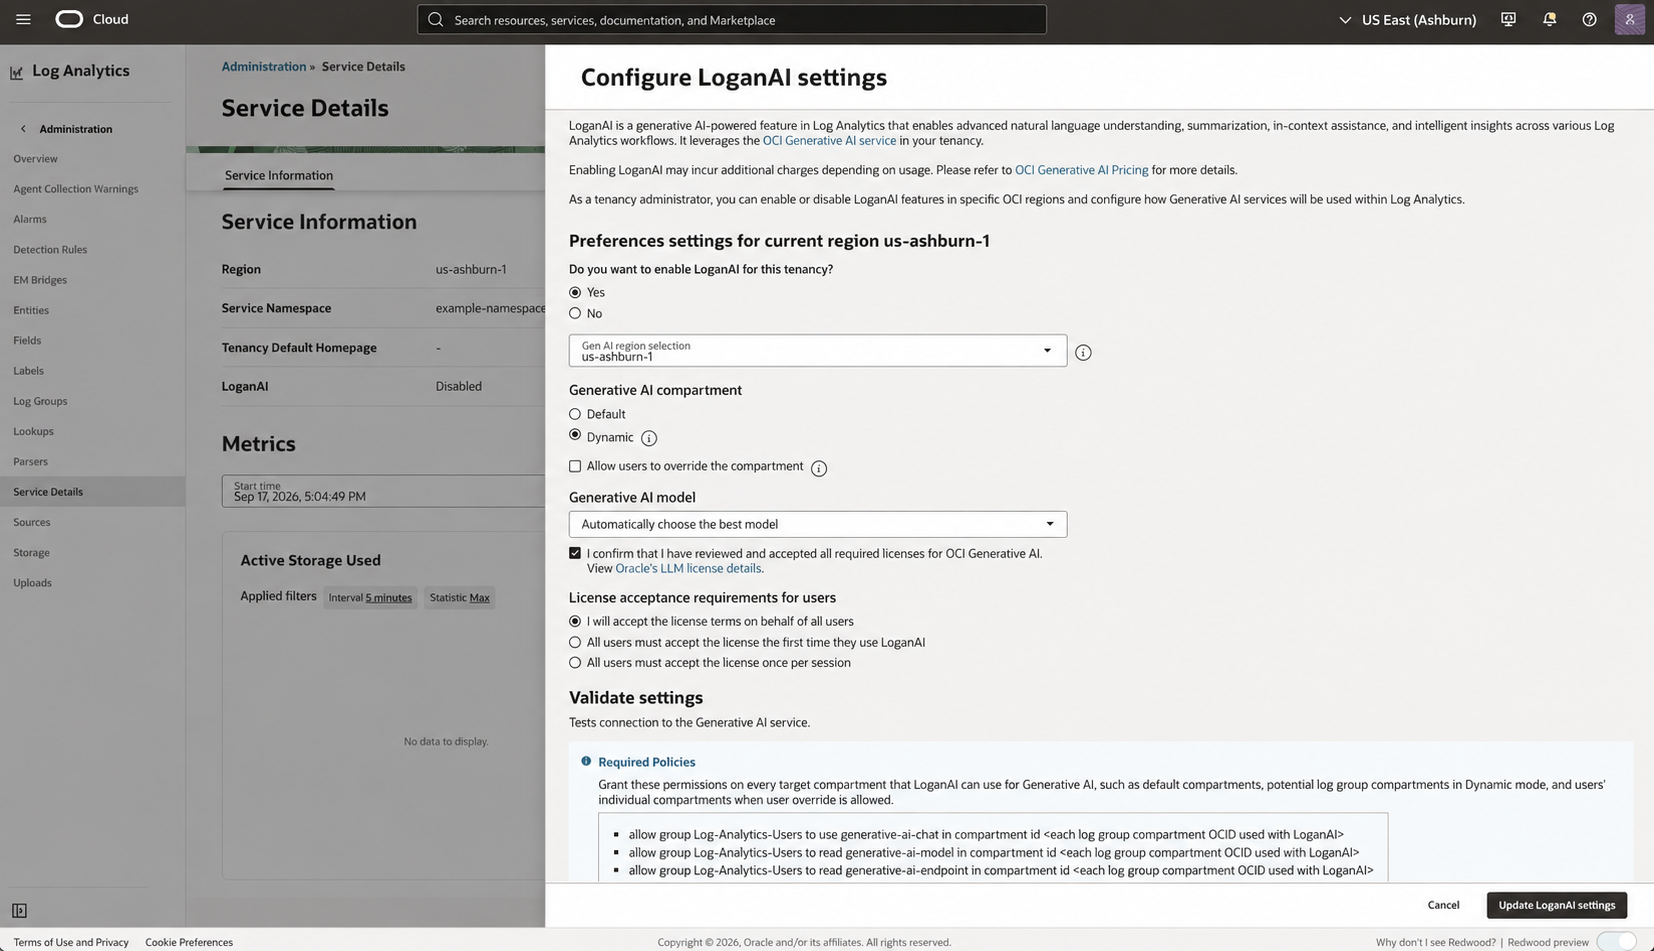Choose Default Generative AI compartment

575,414
